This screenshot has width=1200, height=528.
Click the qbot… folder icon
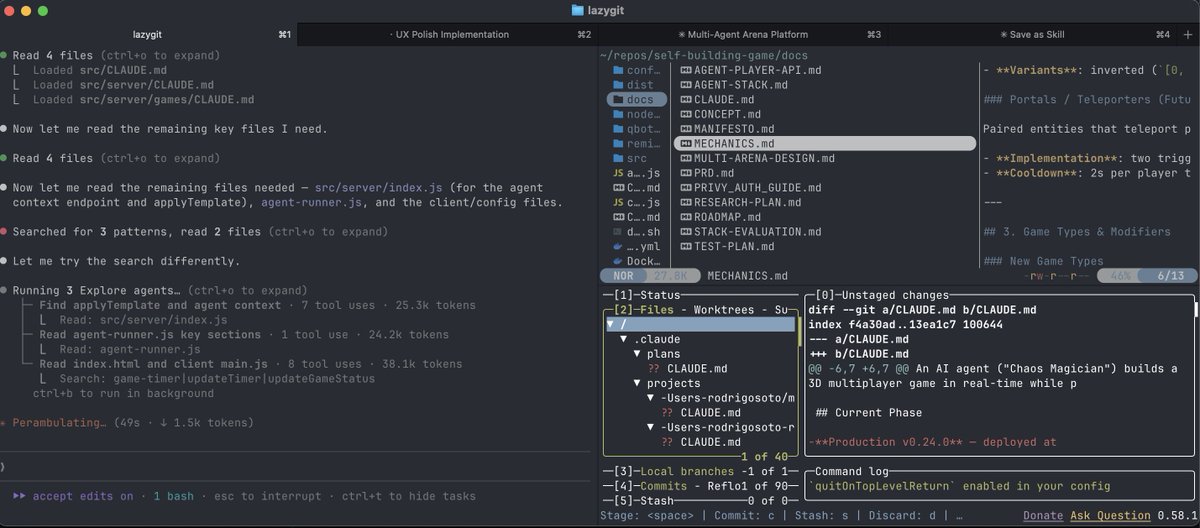click(x=617, y=129)
